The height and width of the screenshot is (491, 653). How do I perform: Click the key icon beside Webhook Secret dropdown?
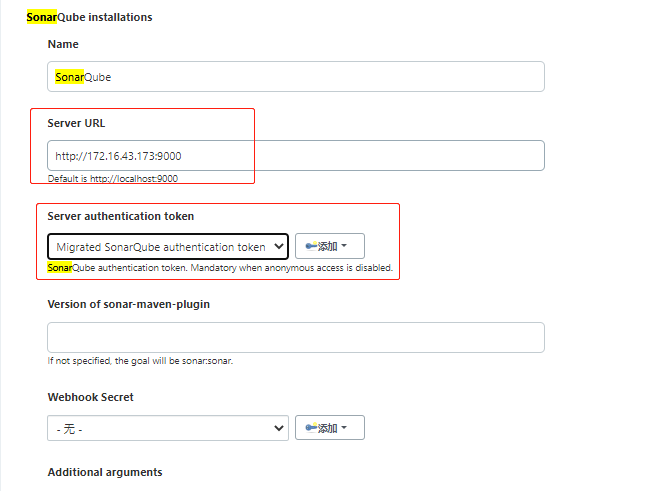[x=310, y=428]
